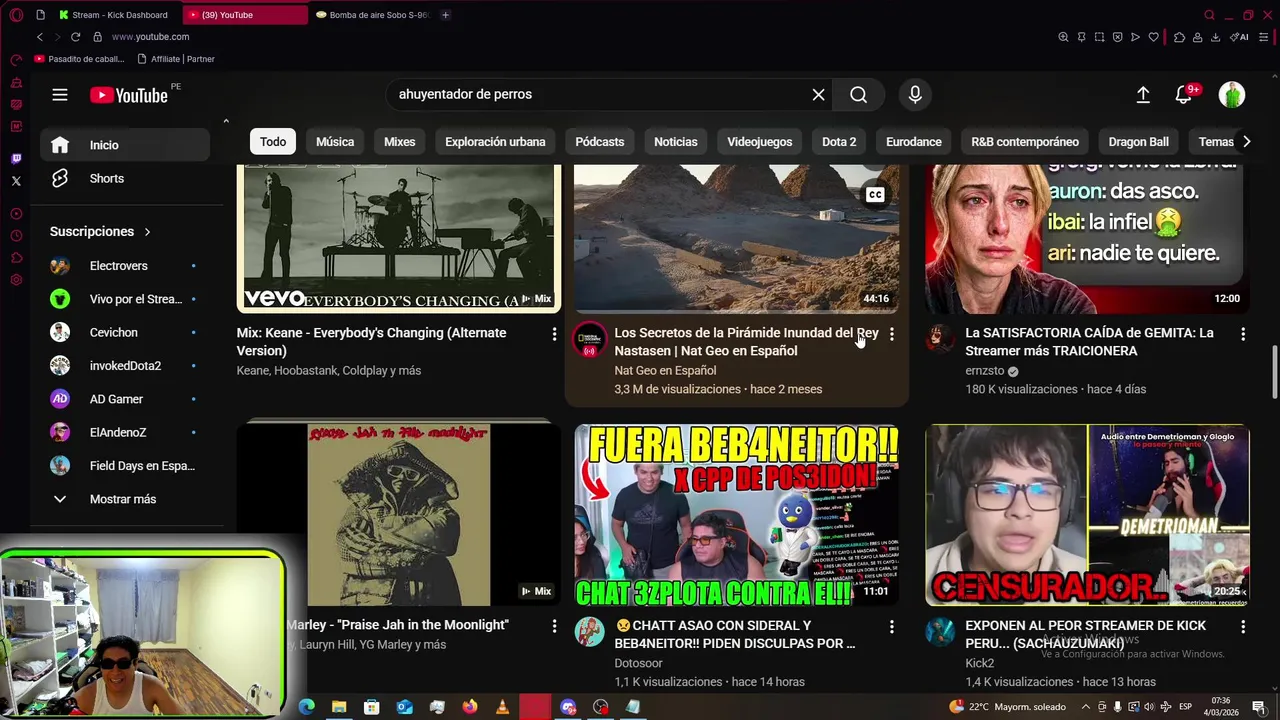Play the Keane Everybody's Changing mix thumbnail

point(399,238)
